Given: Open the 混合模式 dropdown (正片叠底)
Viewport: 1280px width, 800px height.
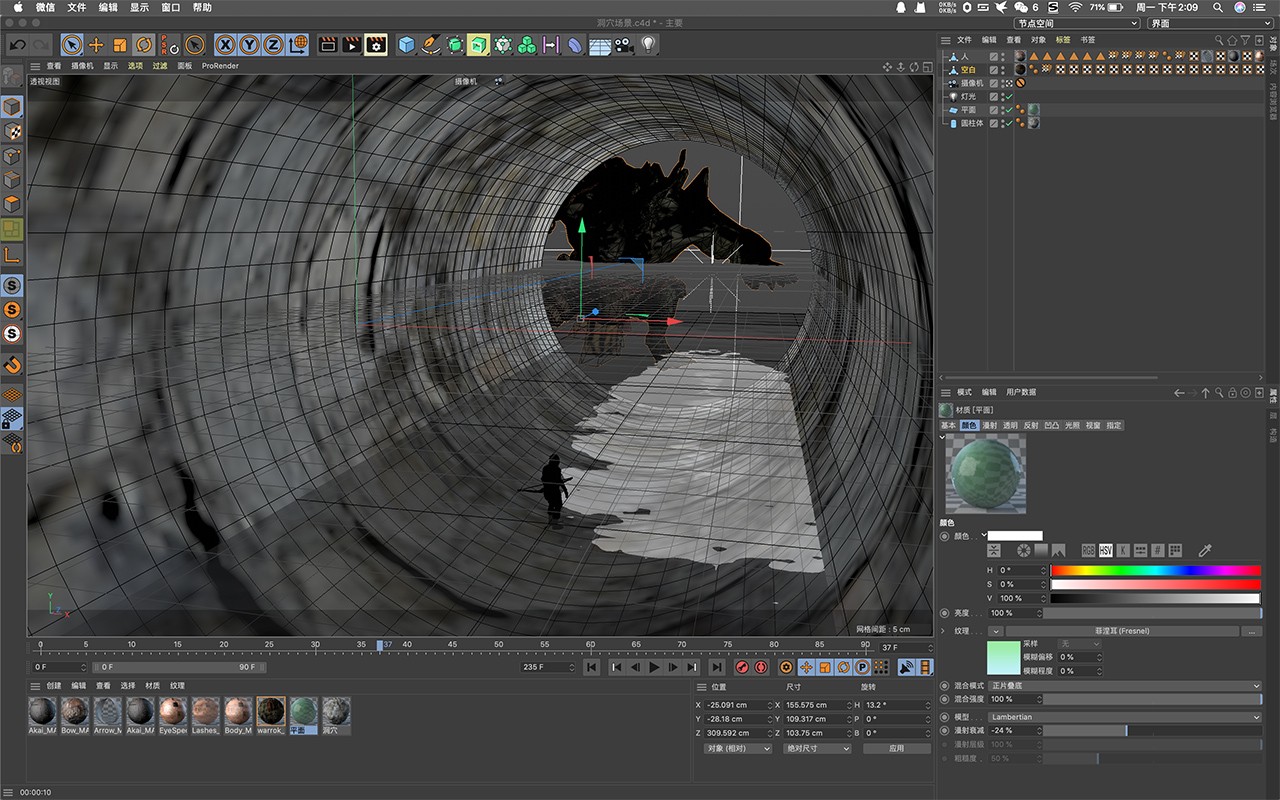Looking at the screenshot, I should pos(1124,686).
